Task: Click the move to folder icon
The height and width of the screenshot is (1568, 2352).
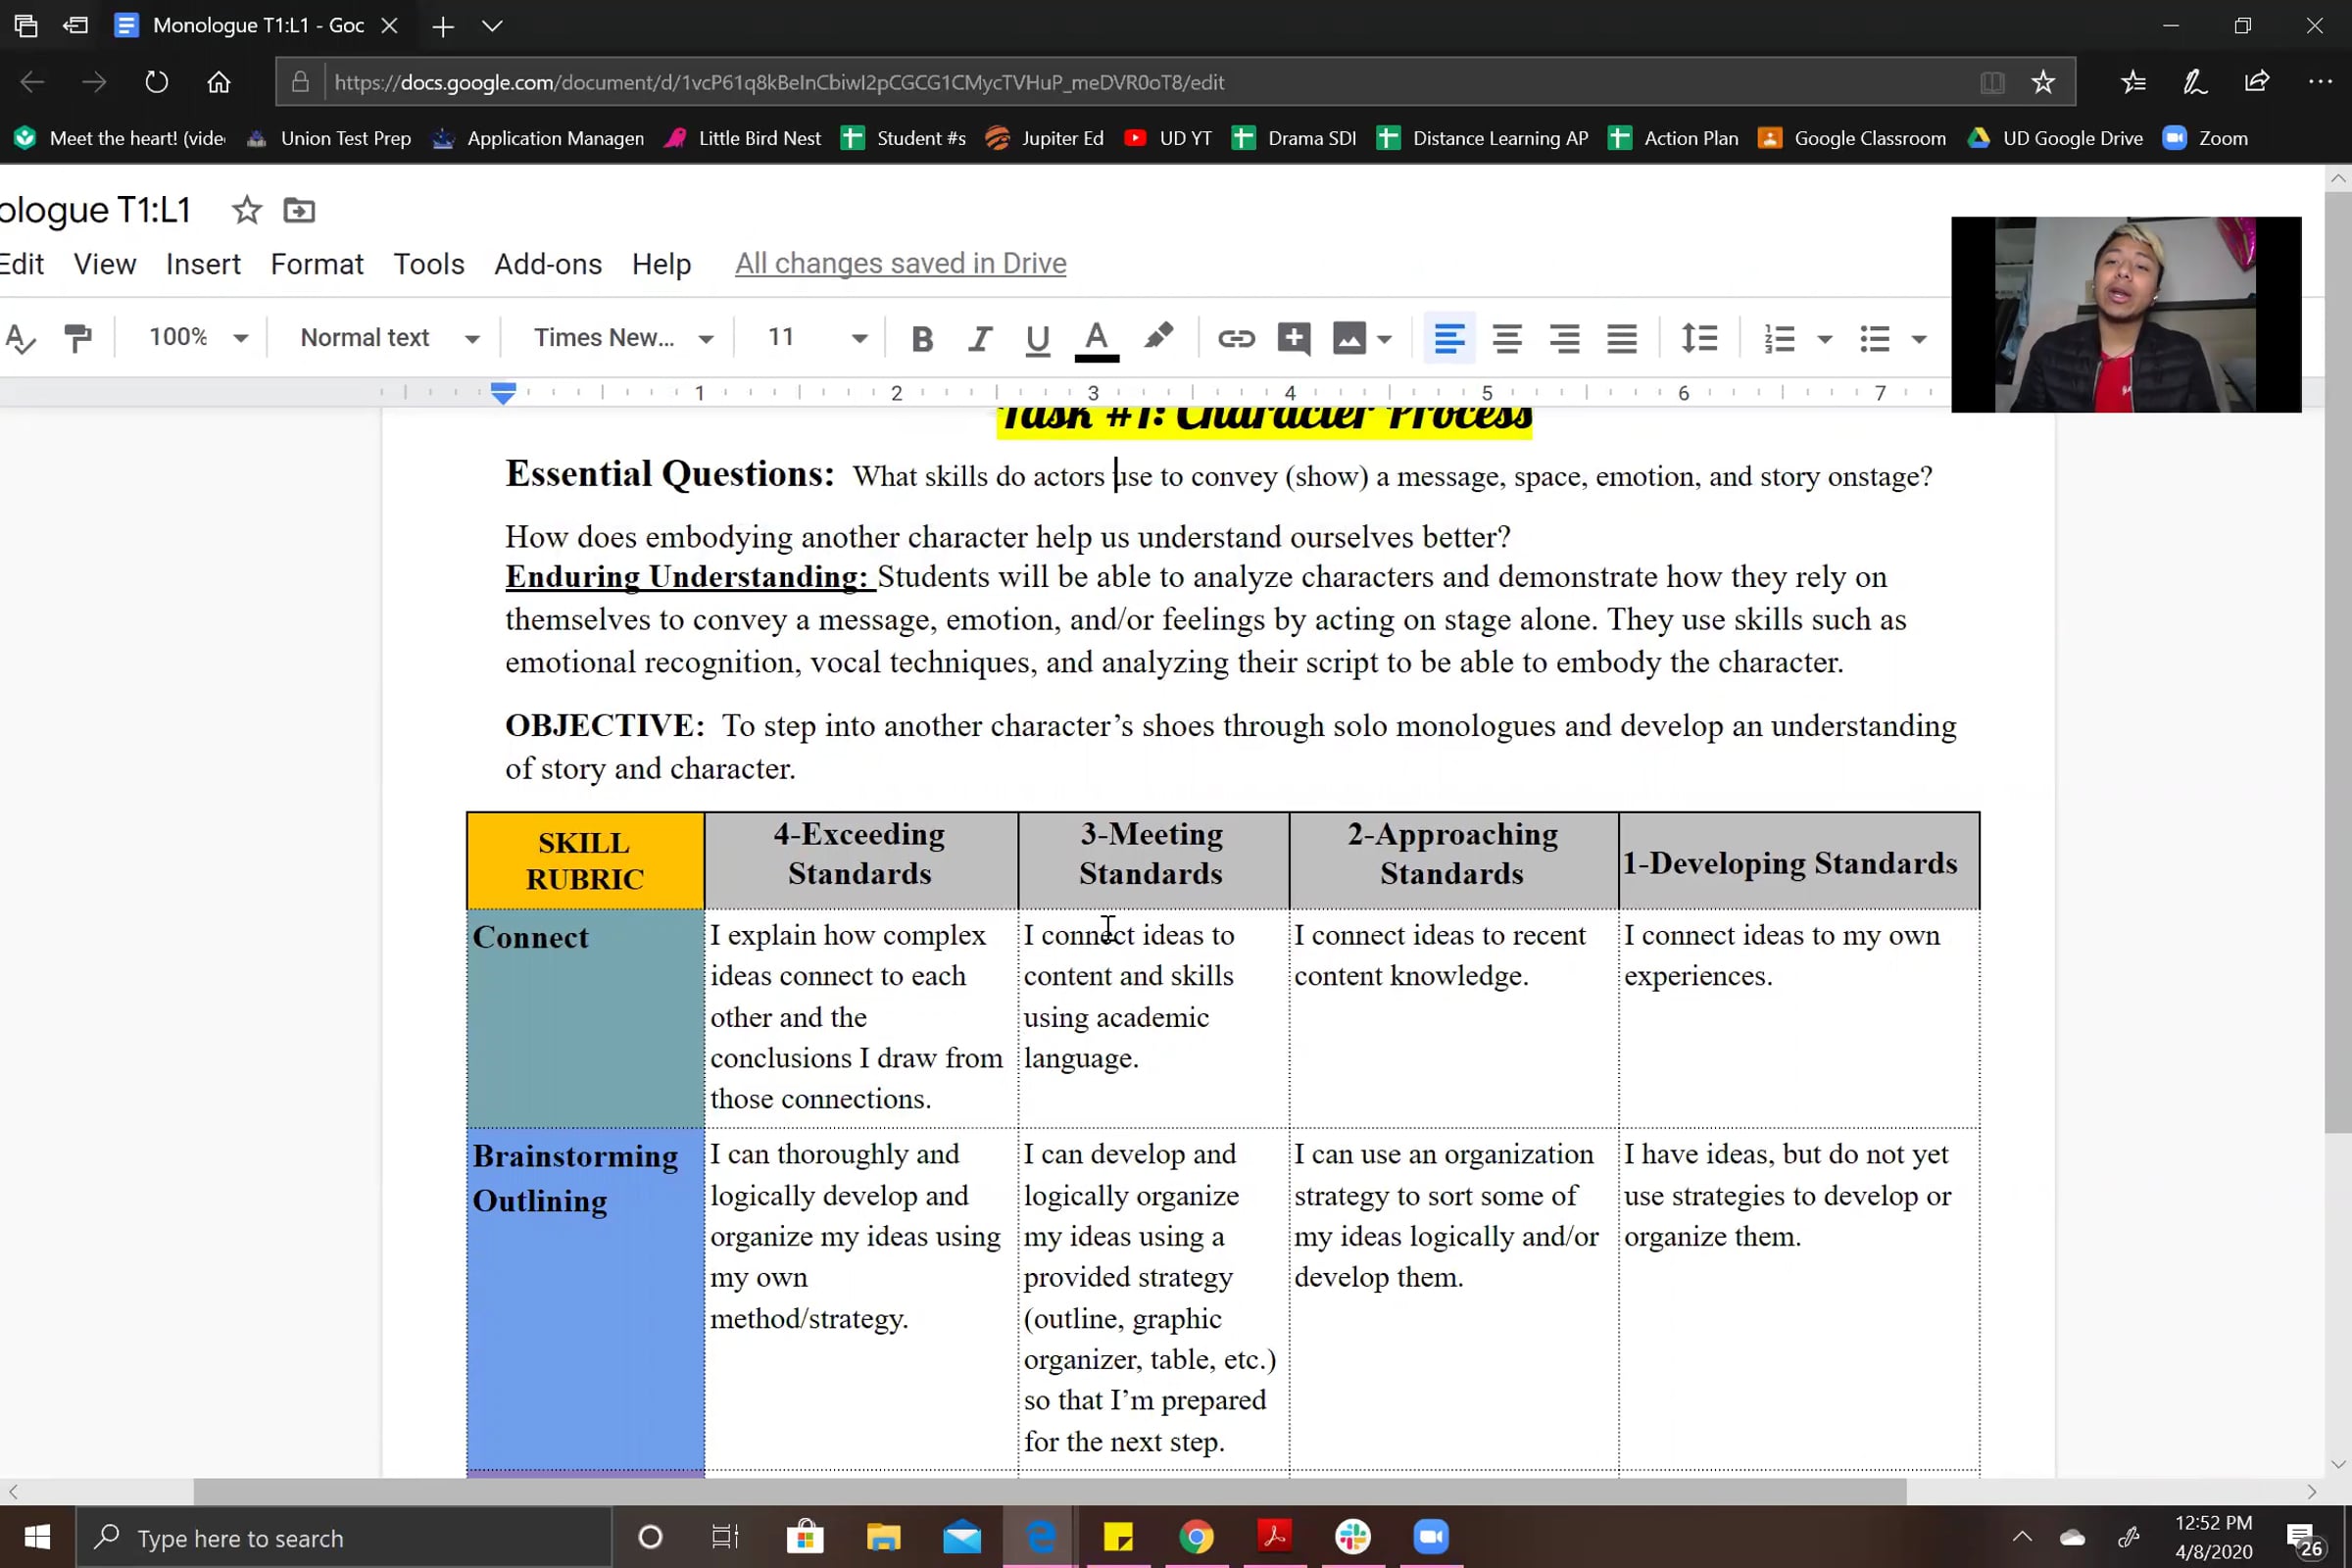Action: coord(299,210)
